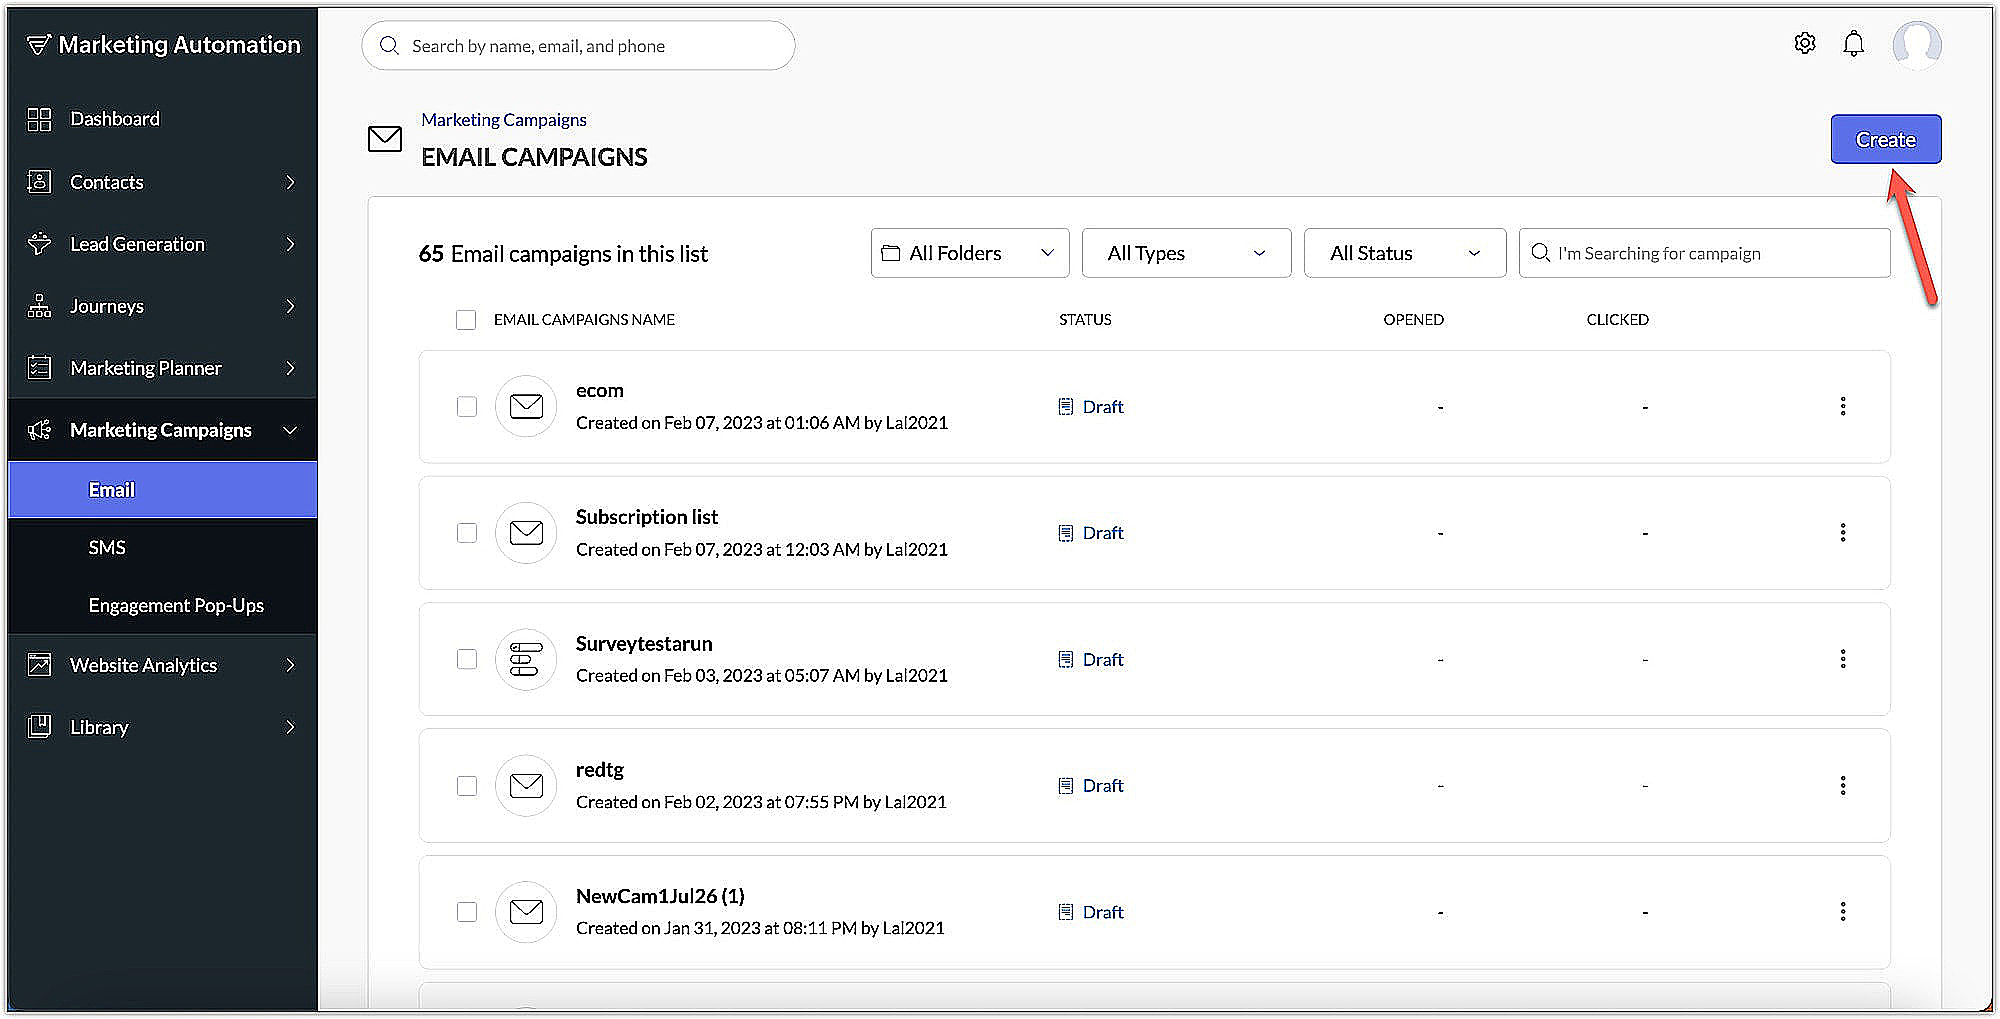Viewport: 2000px width, 1019px height.
Task: Click the Marketing Planner icon
Action: pos(39,368)
